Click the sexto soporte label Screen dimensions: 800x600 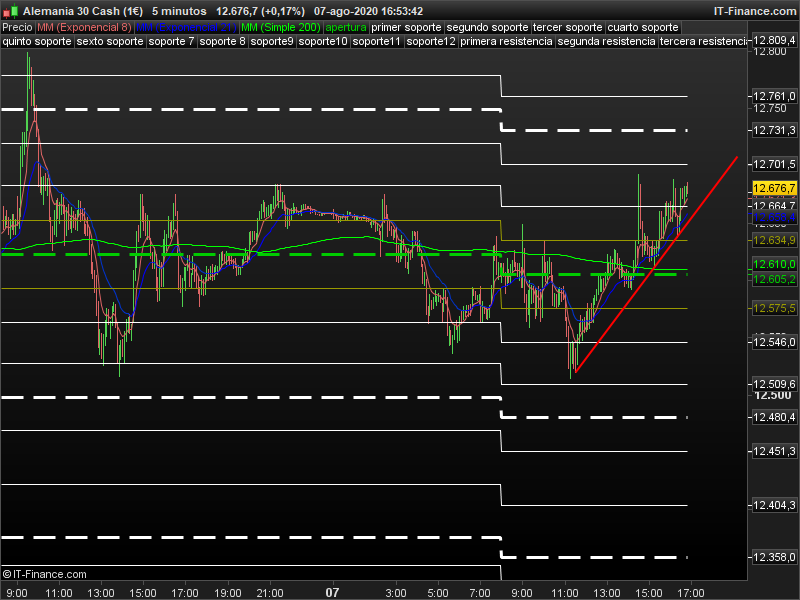coord(110,42)
